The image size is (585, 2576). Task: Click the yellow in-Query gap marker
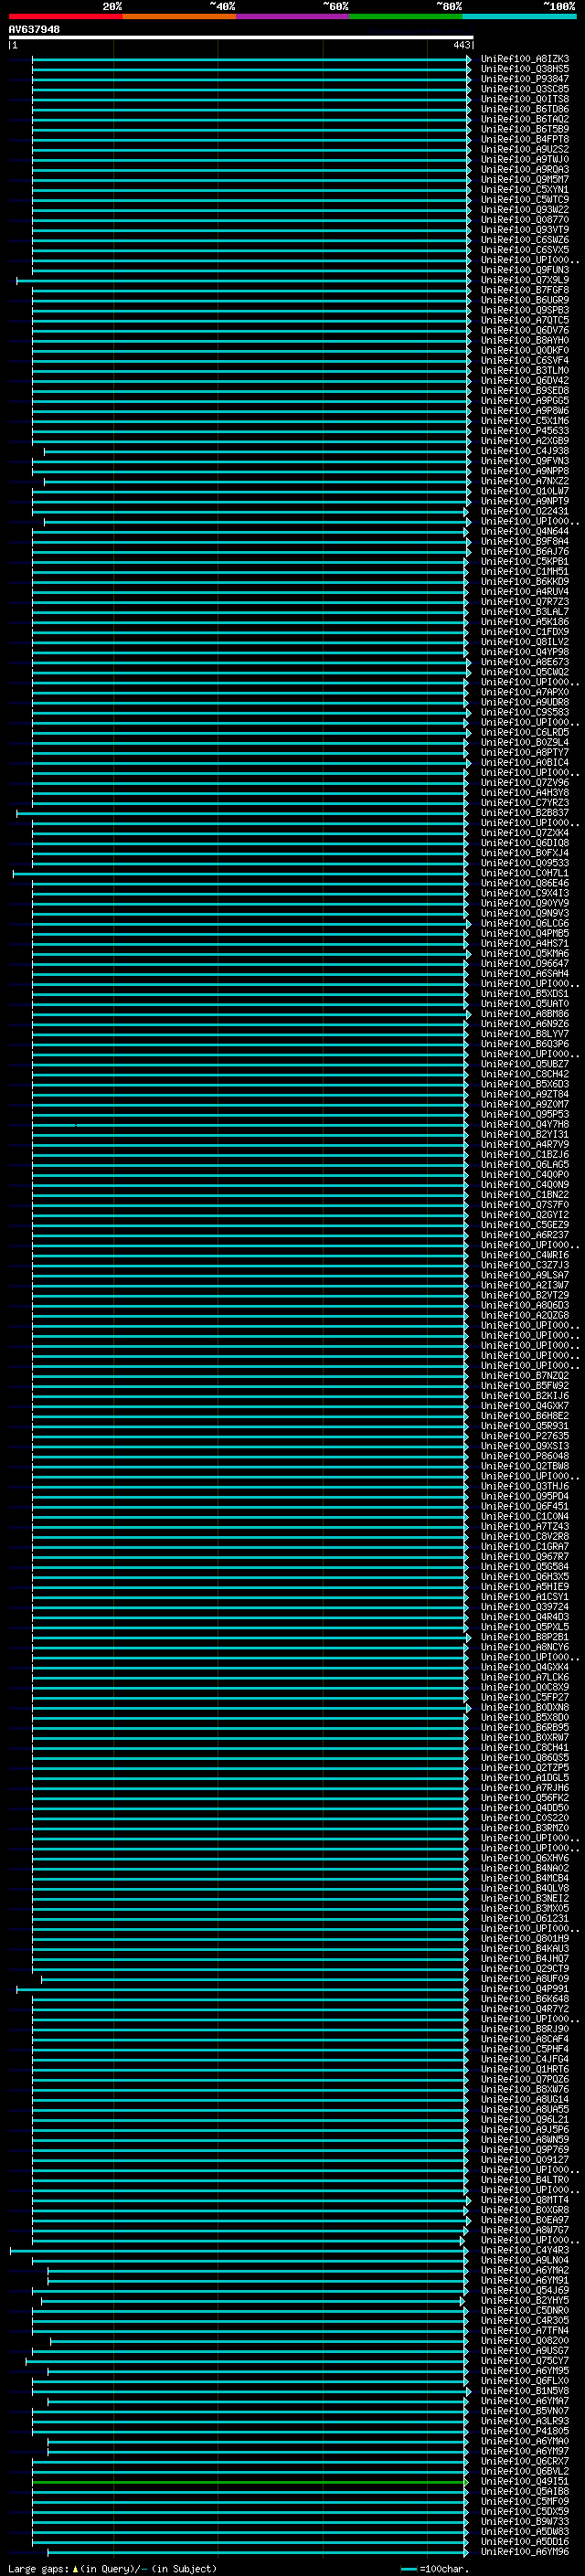[75, 2569]
